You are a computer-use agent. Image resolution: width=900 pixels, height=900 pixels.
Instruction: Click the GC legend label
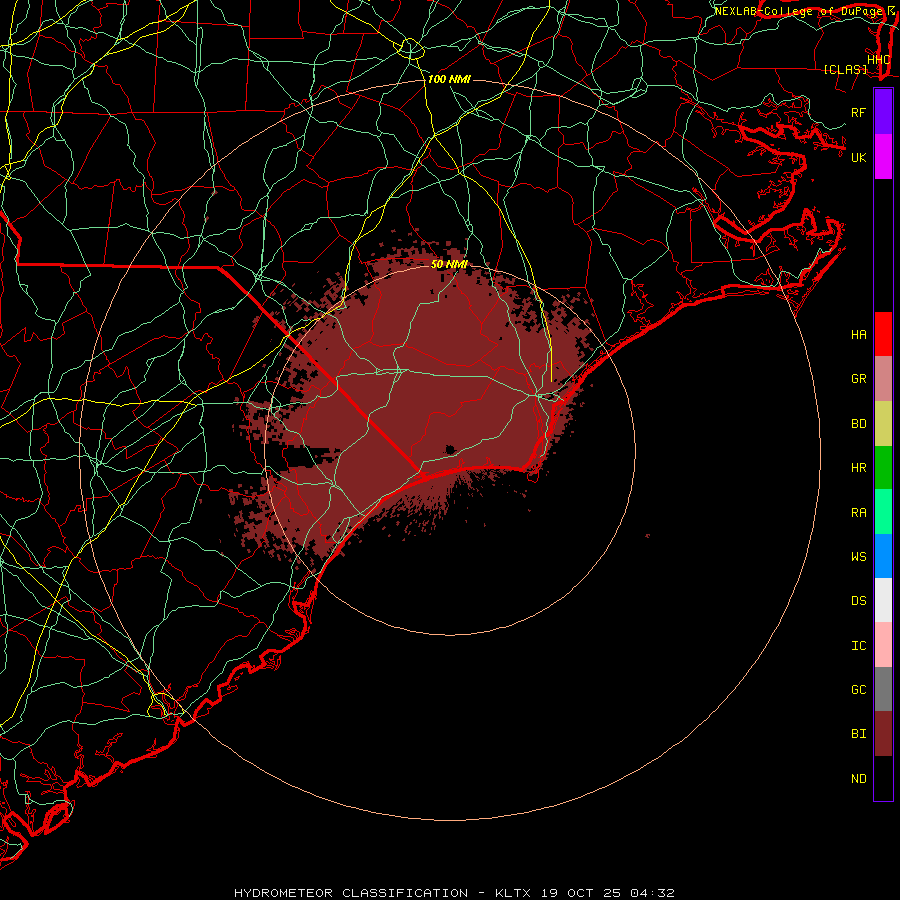pos(858,690)
